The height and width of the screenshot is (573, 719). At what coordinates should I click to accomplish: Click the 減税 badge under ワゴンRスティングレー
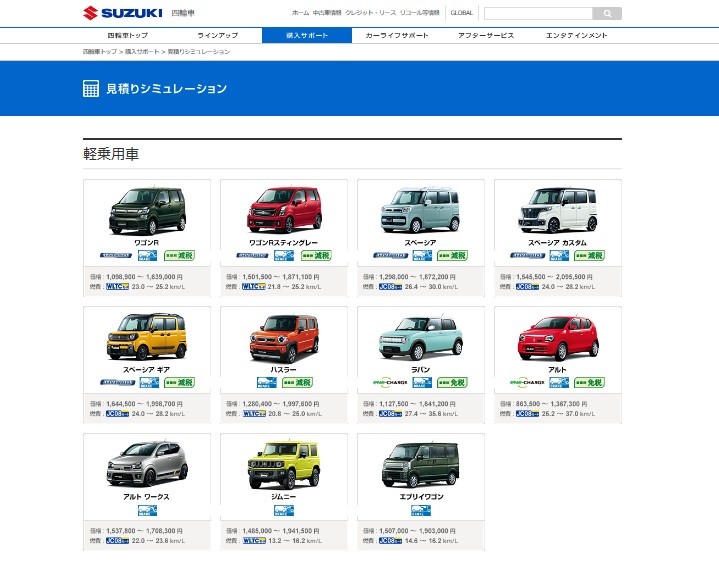[x=316, y=256]
